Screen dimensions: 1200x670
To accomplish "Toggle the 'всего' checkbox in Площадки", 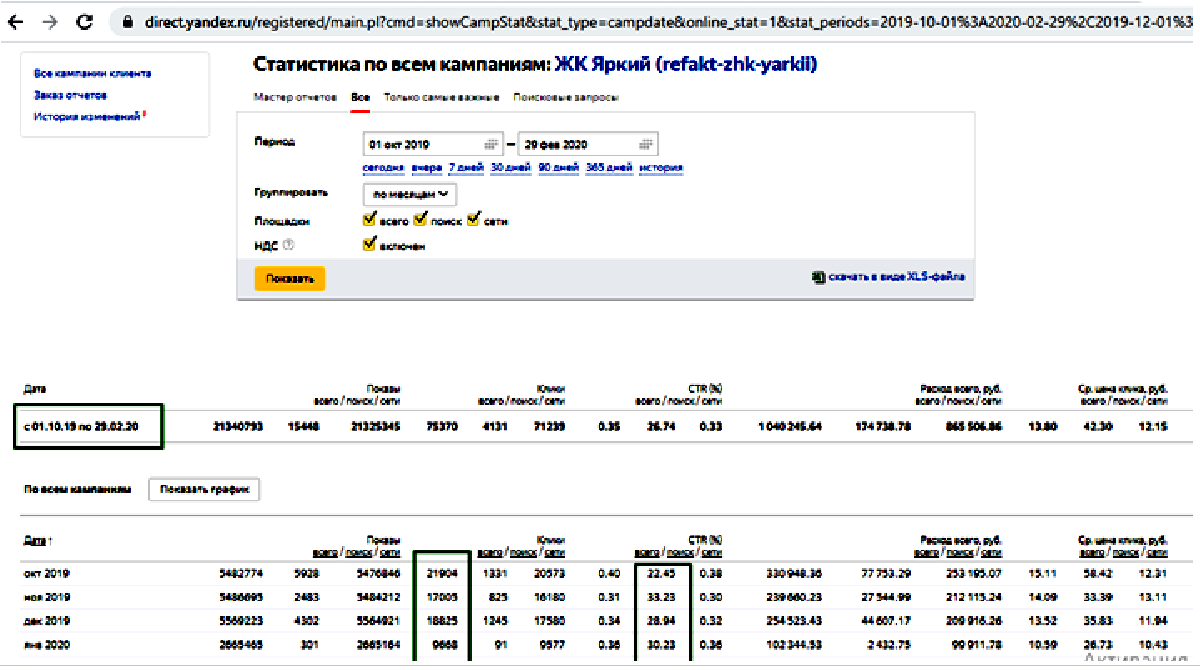I will pos(369,220).
